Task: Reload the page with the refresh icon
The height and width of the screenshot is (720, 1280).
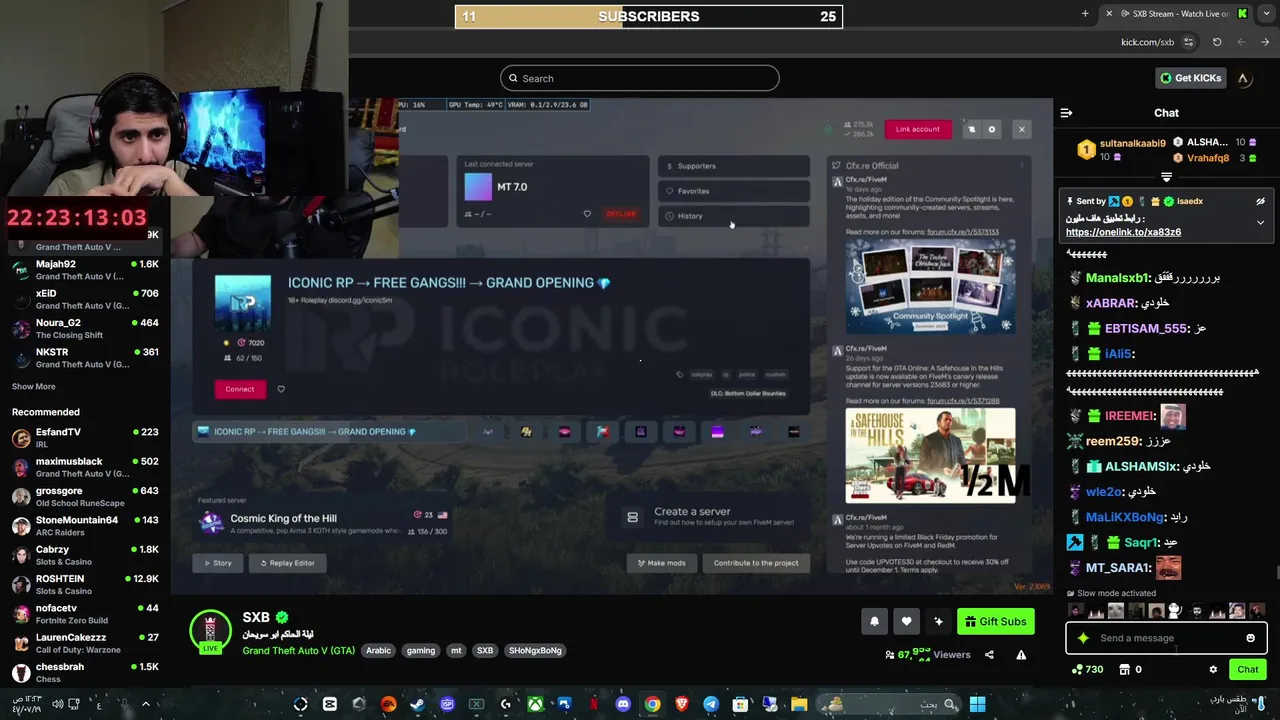Action: point(1217,42)
